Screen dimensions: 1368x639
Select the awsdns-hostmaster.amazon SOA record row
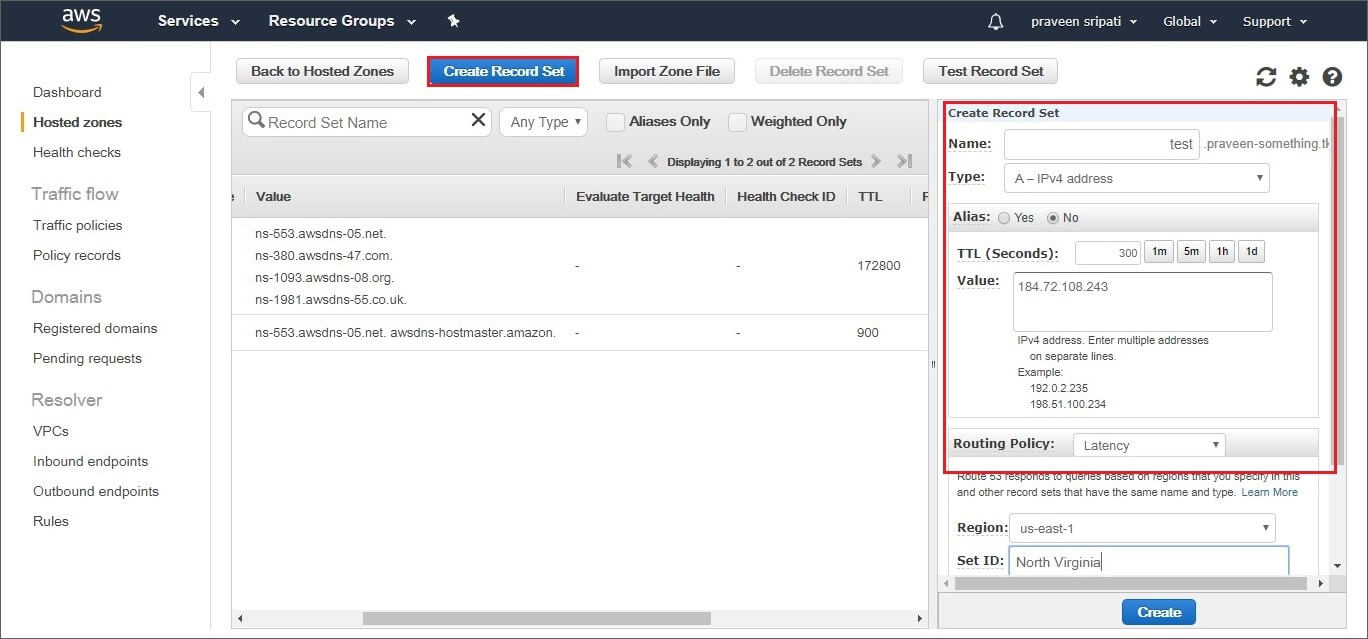(580, 332)
